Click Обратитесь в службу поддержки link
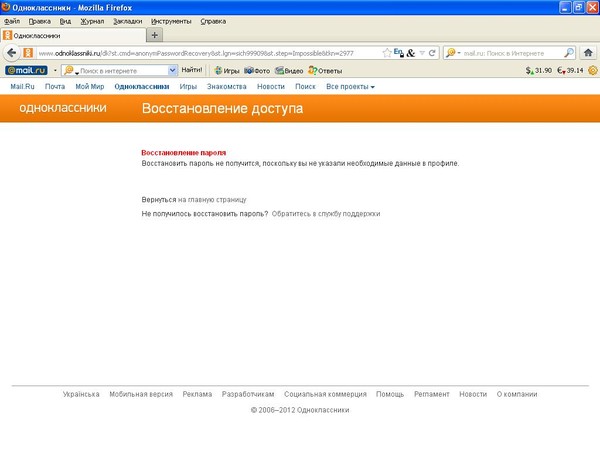Viewport: 600px width, 450px height. [326, 214]
